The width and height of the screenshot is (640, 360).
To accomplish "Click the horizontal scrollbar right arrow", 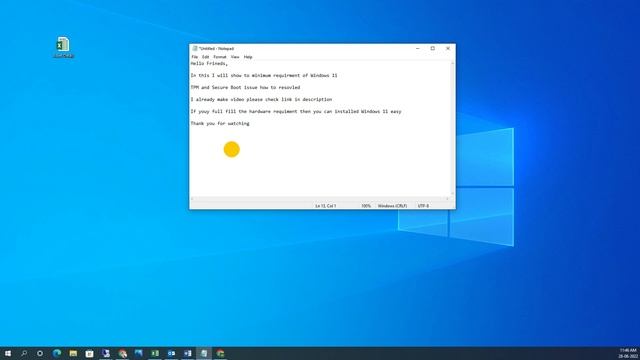I will click(x=447, y=199).
